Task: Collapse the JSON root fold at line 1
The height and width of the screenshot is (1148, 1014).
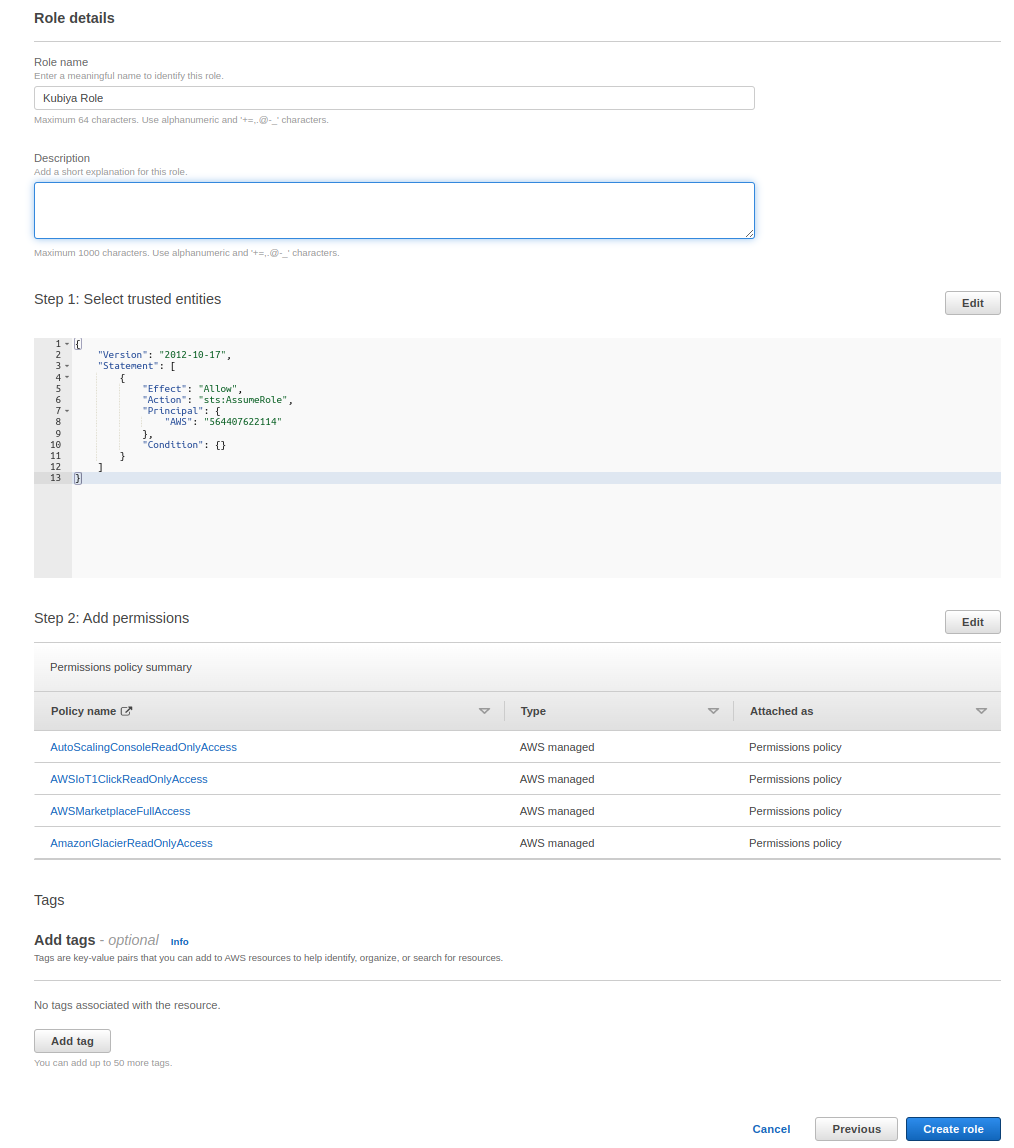Action: click(67, 344)
